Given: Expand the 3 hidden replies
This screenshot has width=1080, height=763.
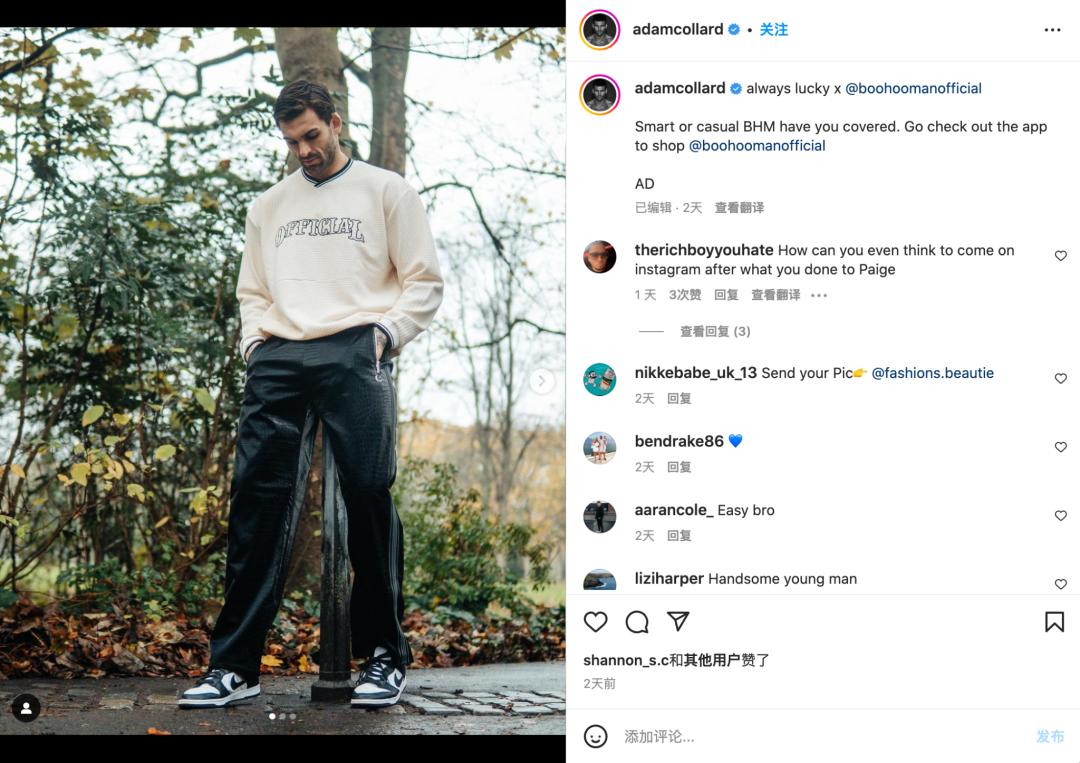Looking at the screenshot, I should (x=715, y=331).
